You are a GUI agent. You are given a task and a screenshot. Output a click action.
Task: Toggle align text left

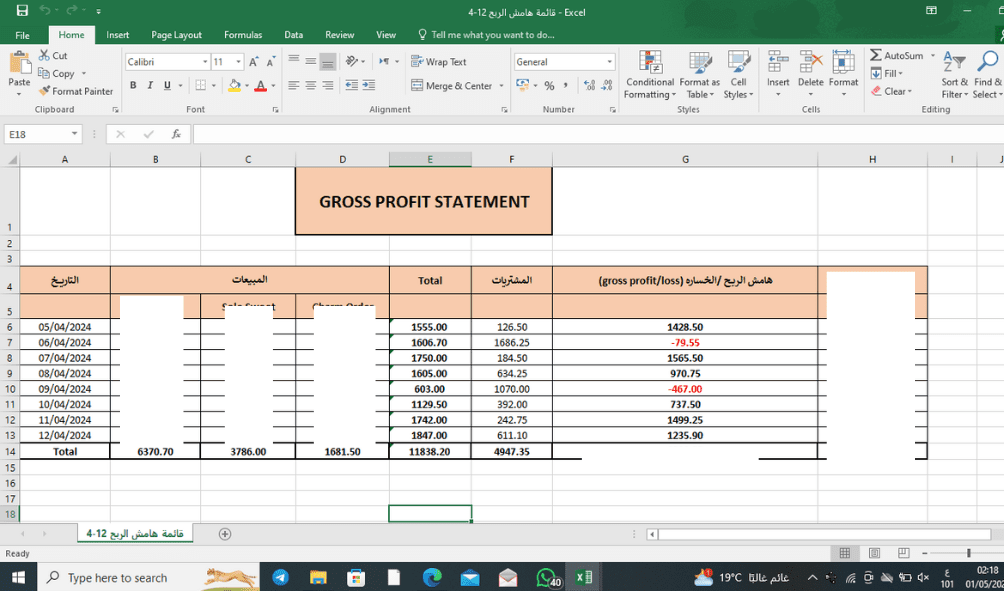coord(294,85)
